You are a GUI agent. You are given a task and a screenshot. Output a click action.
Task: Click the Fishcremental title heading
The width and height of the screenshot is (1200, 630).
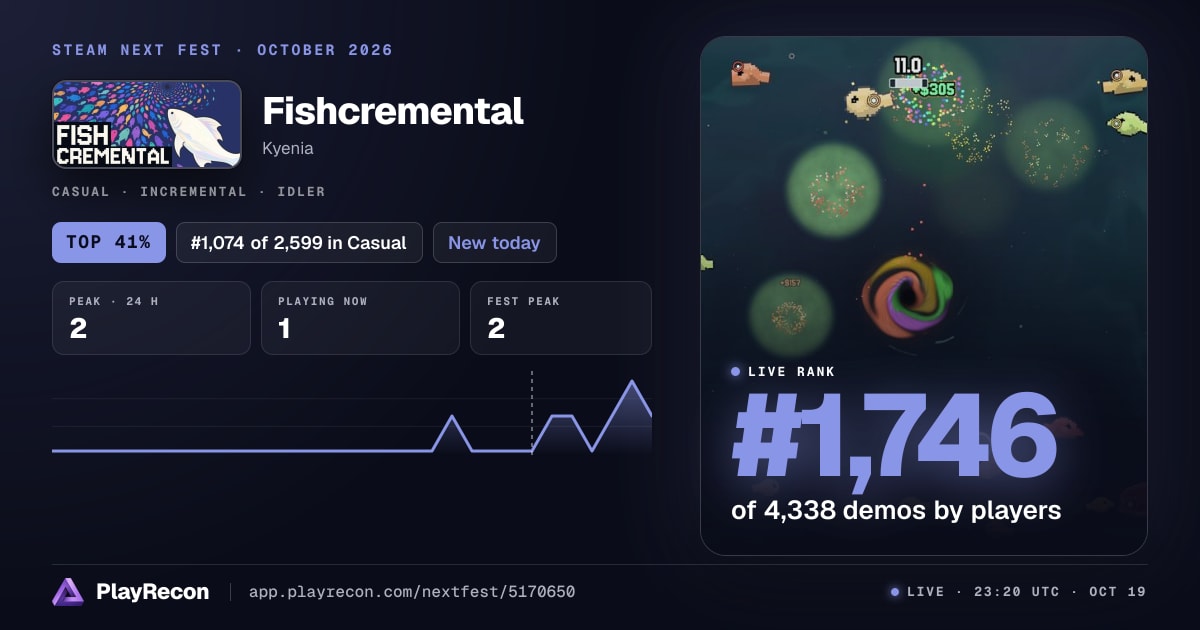coord(393,111)
